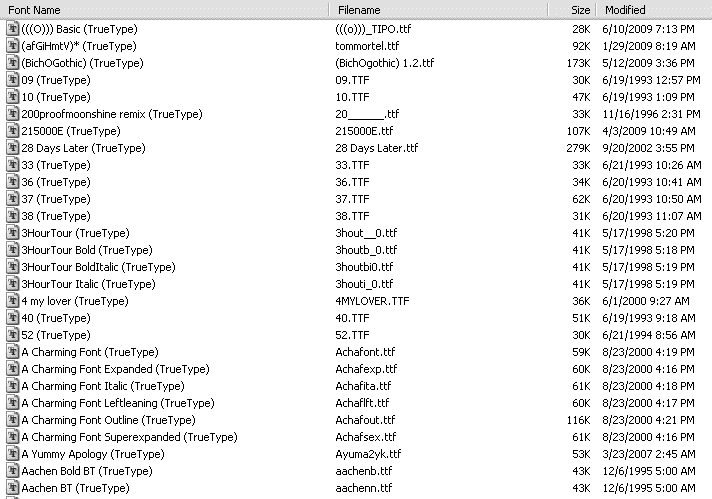
Task: Select the Aachen BT (TrueType) row
Action: (x=356, y=488)
